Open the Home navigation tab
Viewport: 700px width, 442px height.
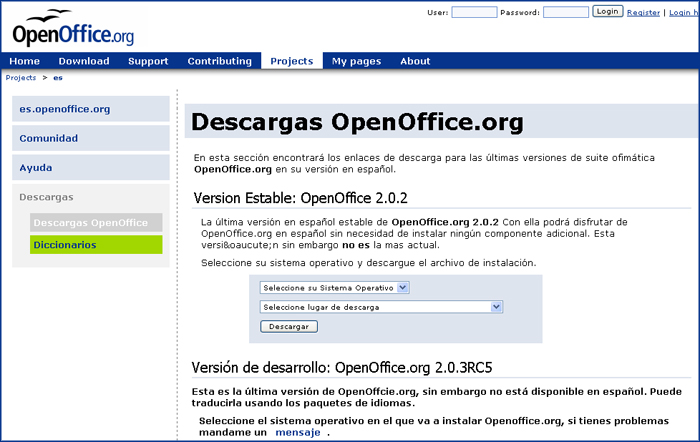[24, 61]
